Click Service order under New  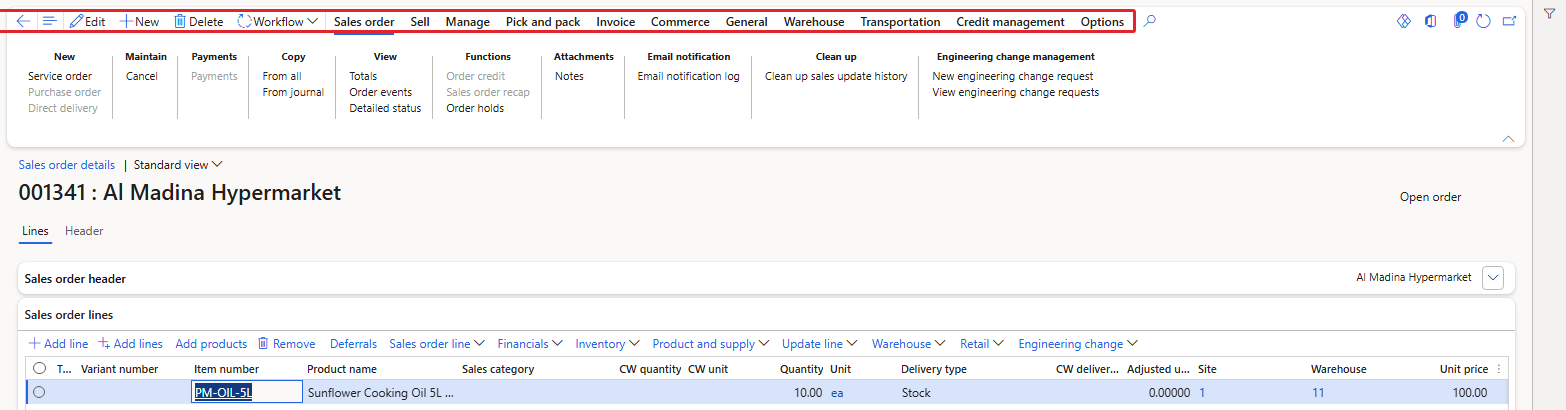coord(60,76)
